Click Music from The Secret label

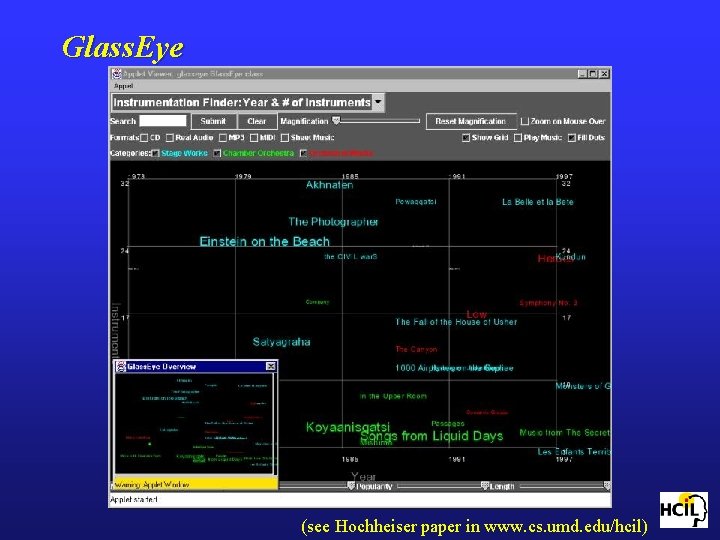pyautogui.click(x=565, y=433)
